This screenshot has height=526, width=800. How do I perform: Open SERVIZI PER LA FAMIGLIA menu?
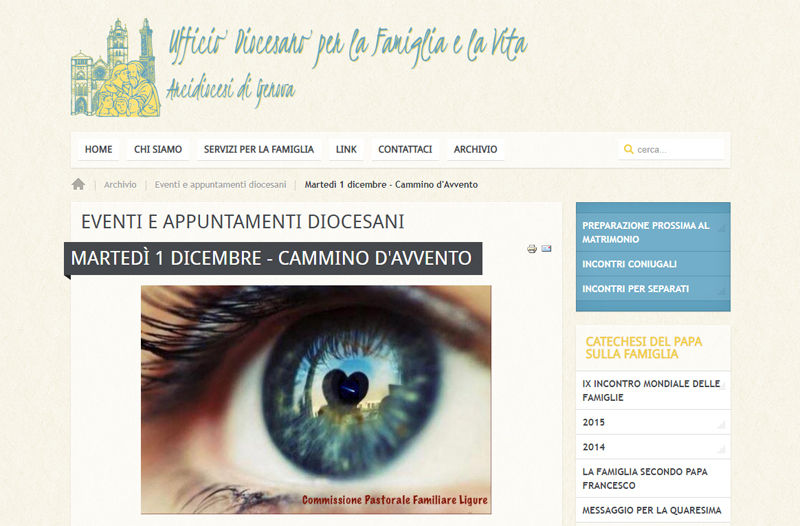(x=259, y=149)
